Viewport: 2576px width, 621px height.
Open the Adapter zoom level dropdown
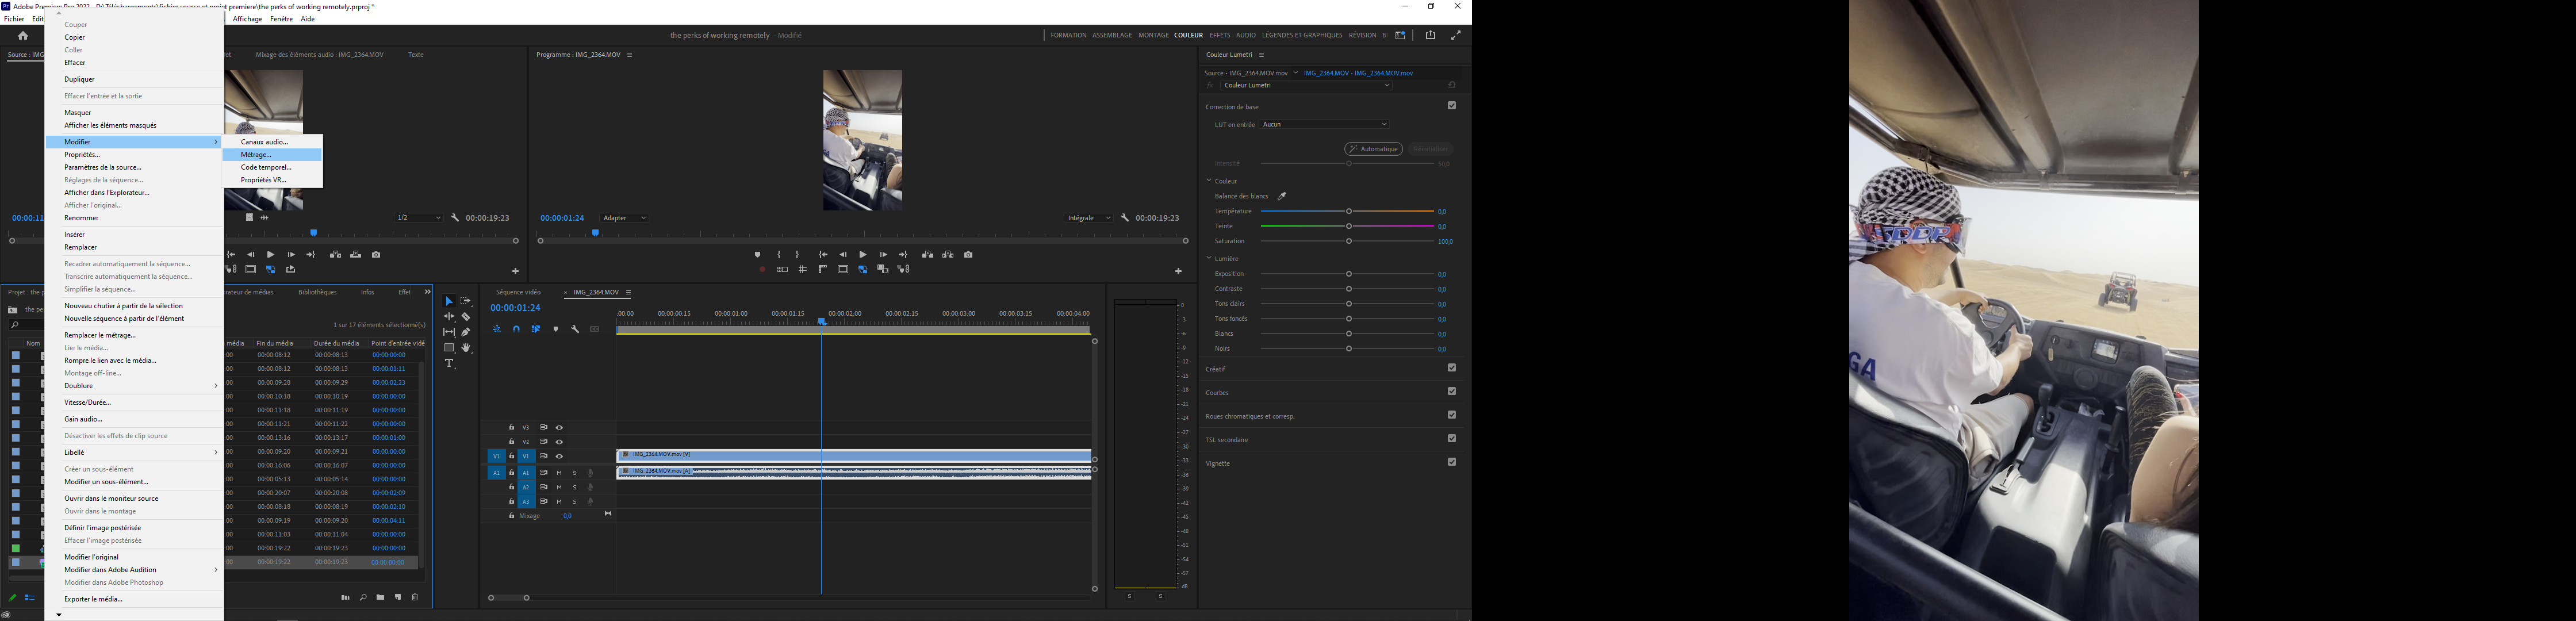(x=625, y=218)
